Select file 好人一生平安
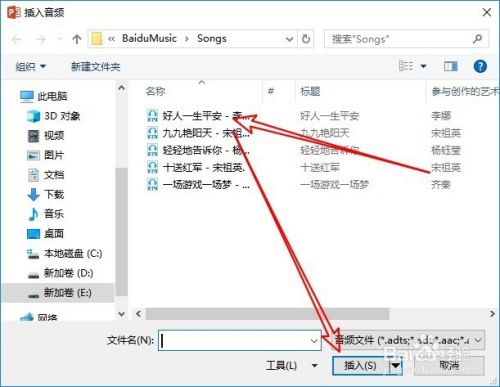 click(206, 116)
